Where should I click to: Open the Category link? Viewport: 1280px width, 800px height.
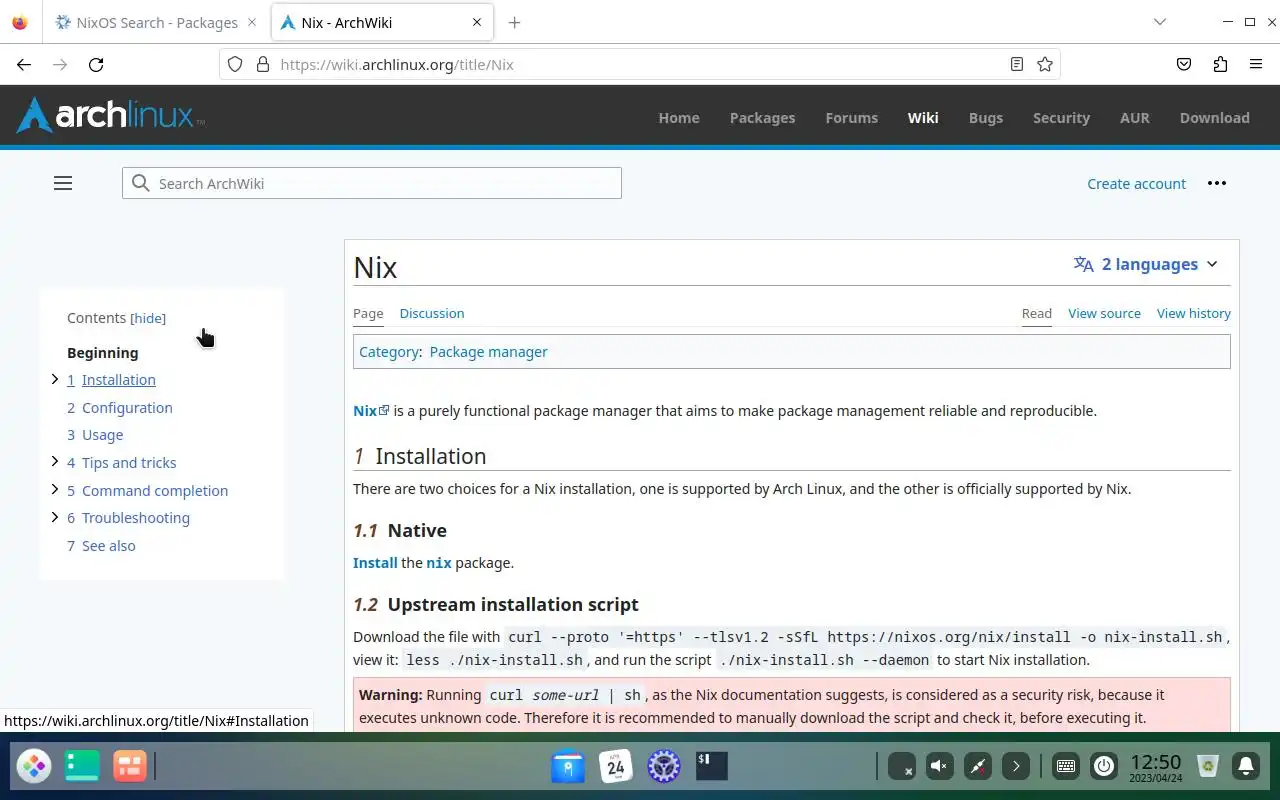point(389,352)
